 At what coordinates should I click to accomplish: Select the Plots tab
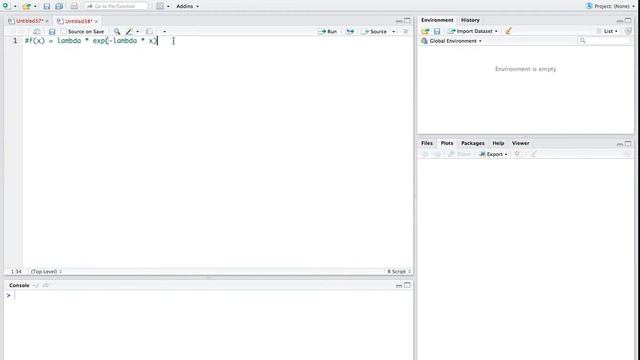pyautogui.click(x=447, y=143)
